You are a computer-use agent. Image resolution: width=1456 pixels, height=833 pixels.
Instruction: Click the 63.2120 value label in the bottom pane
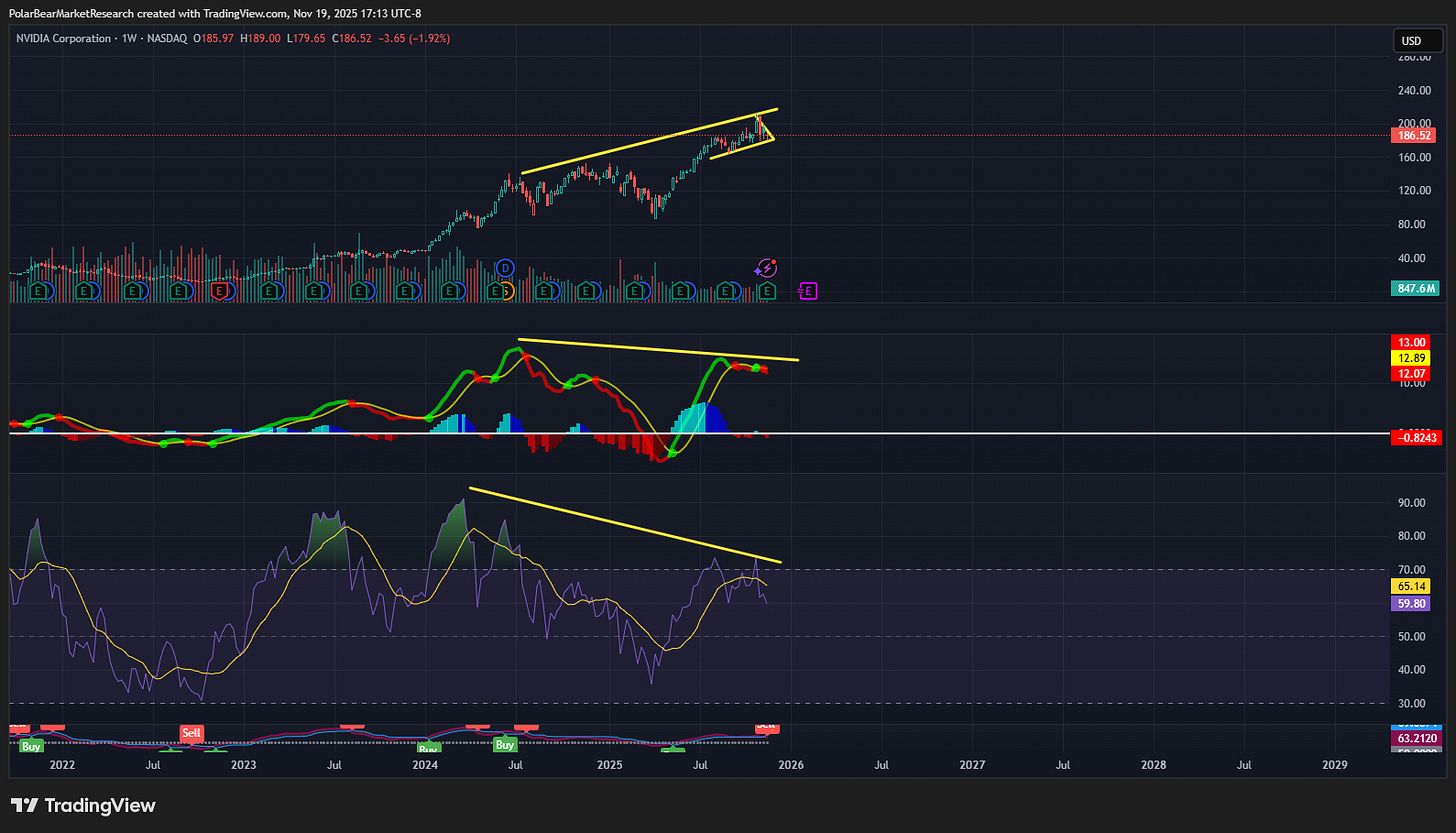[x=1414, y=736]
